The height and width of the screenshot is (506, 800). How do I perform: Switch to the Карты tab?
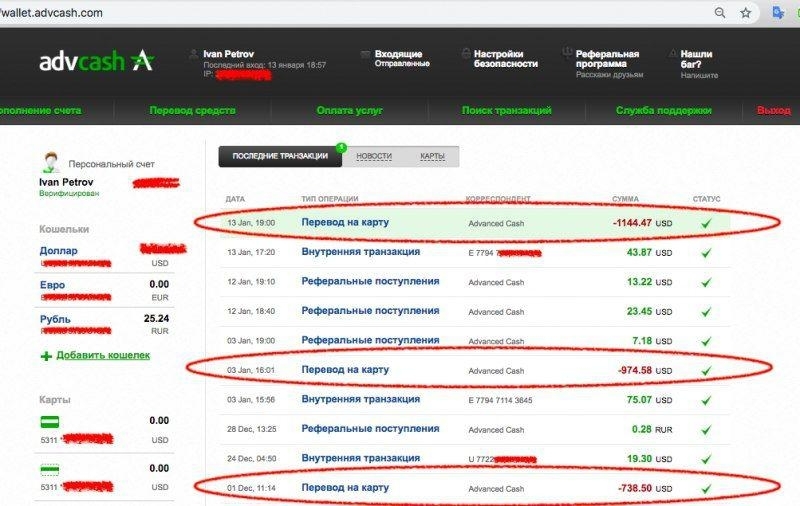coord(432,156)
